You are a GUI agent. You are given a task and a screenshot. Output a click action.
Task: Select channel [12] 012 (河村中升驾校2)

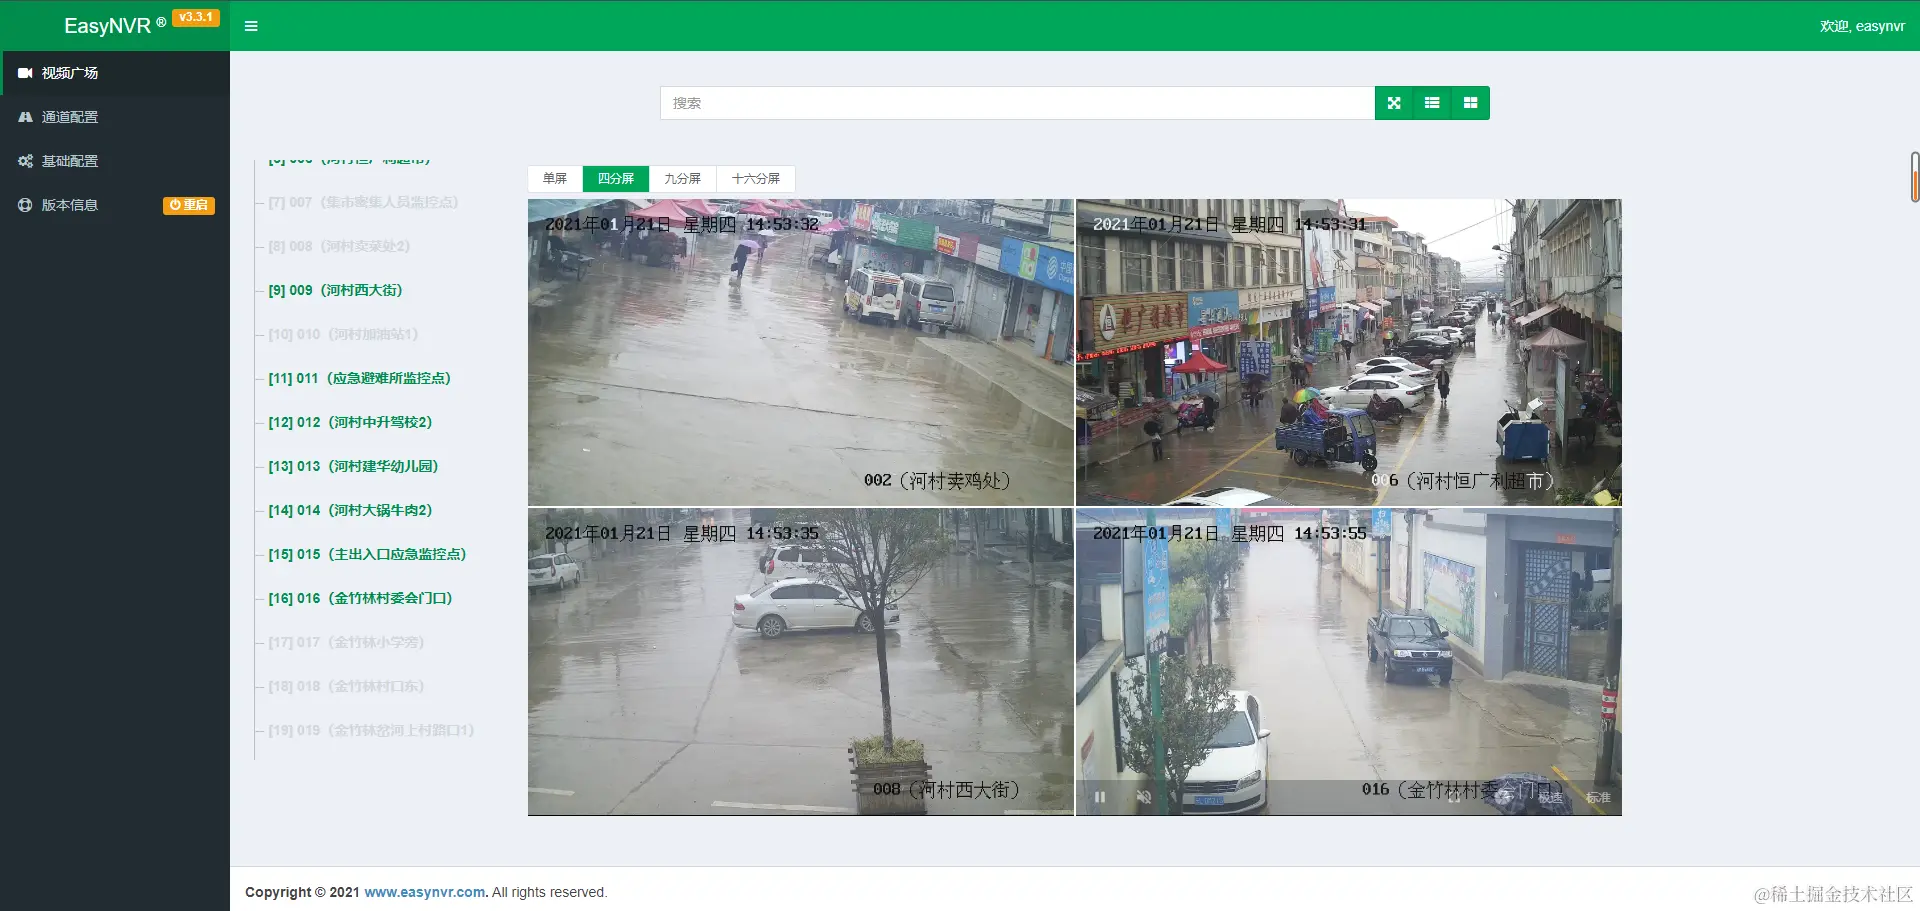tap(350, 422)
